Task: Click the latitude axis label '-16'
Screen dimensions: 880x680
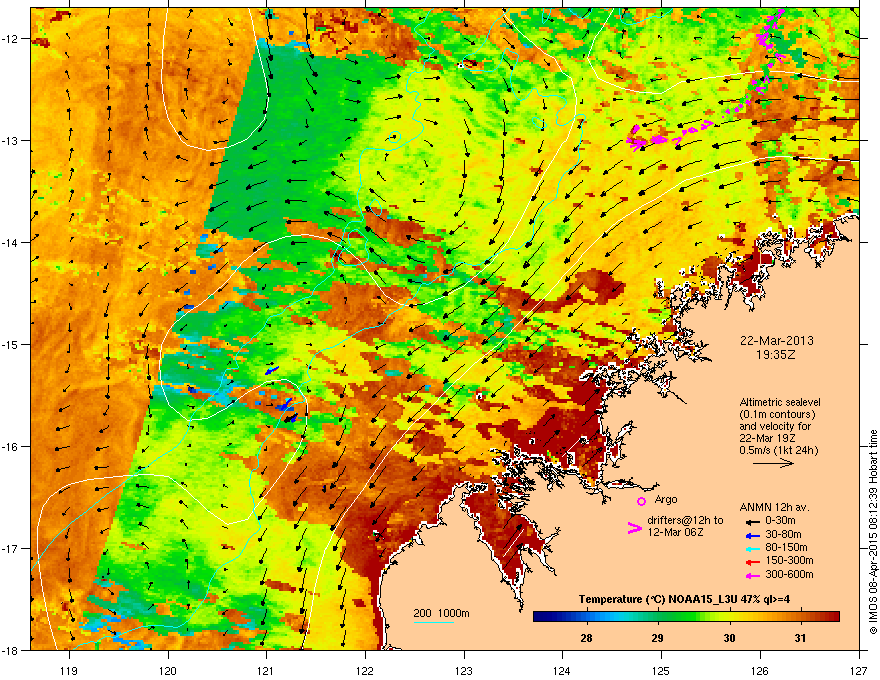Action: click(x=11, y=447)
